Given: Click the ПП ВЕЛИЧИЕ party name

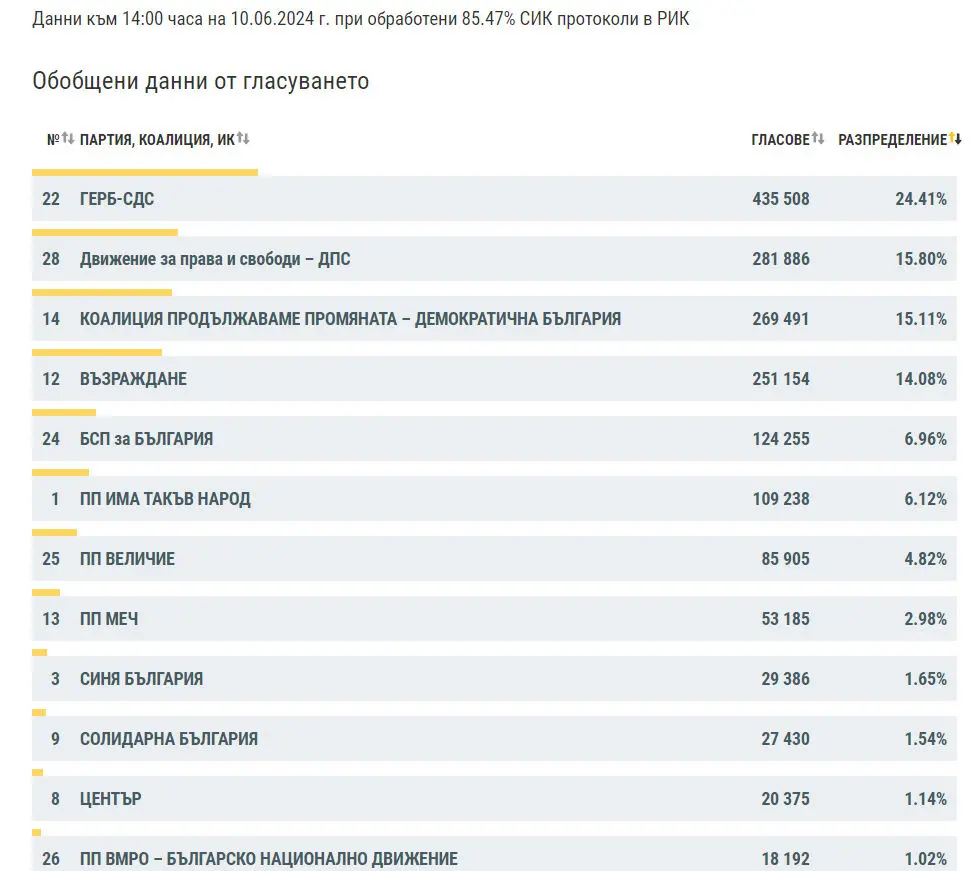Looking at the screenshot, I should 127,559.
